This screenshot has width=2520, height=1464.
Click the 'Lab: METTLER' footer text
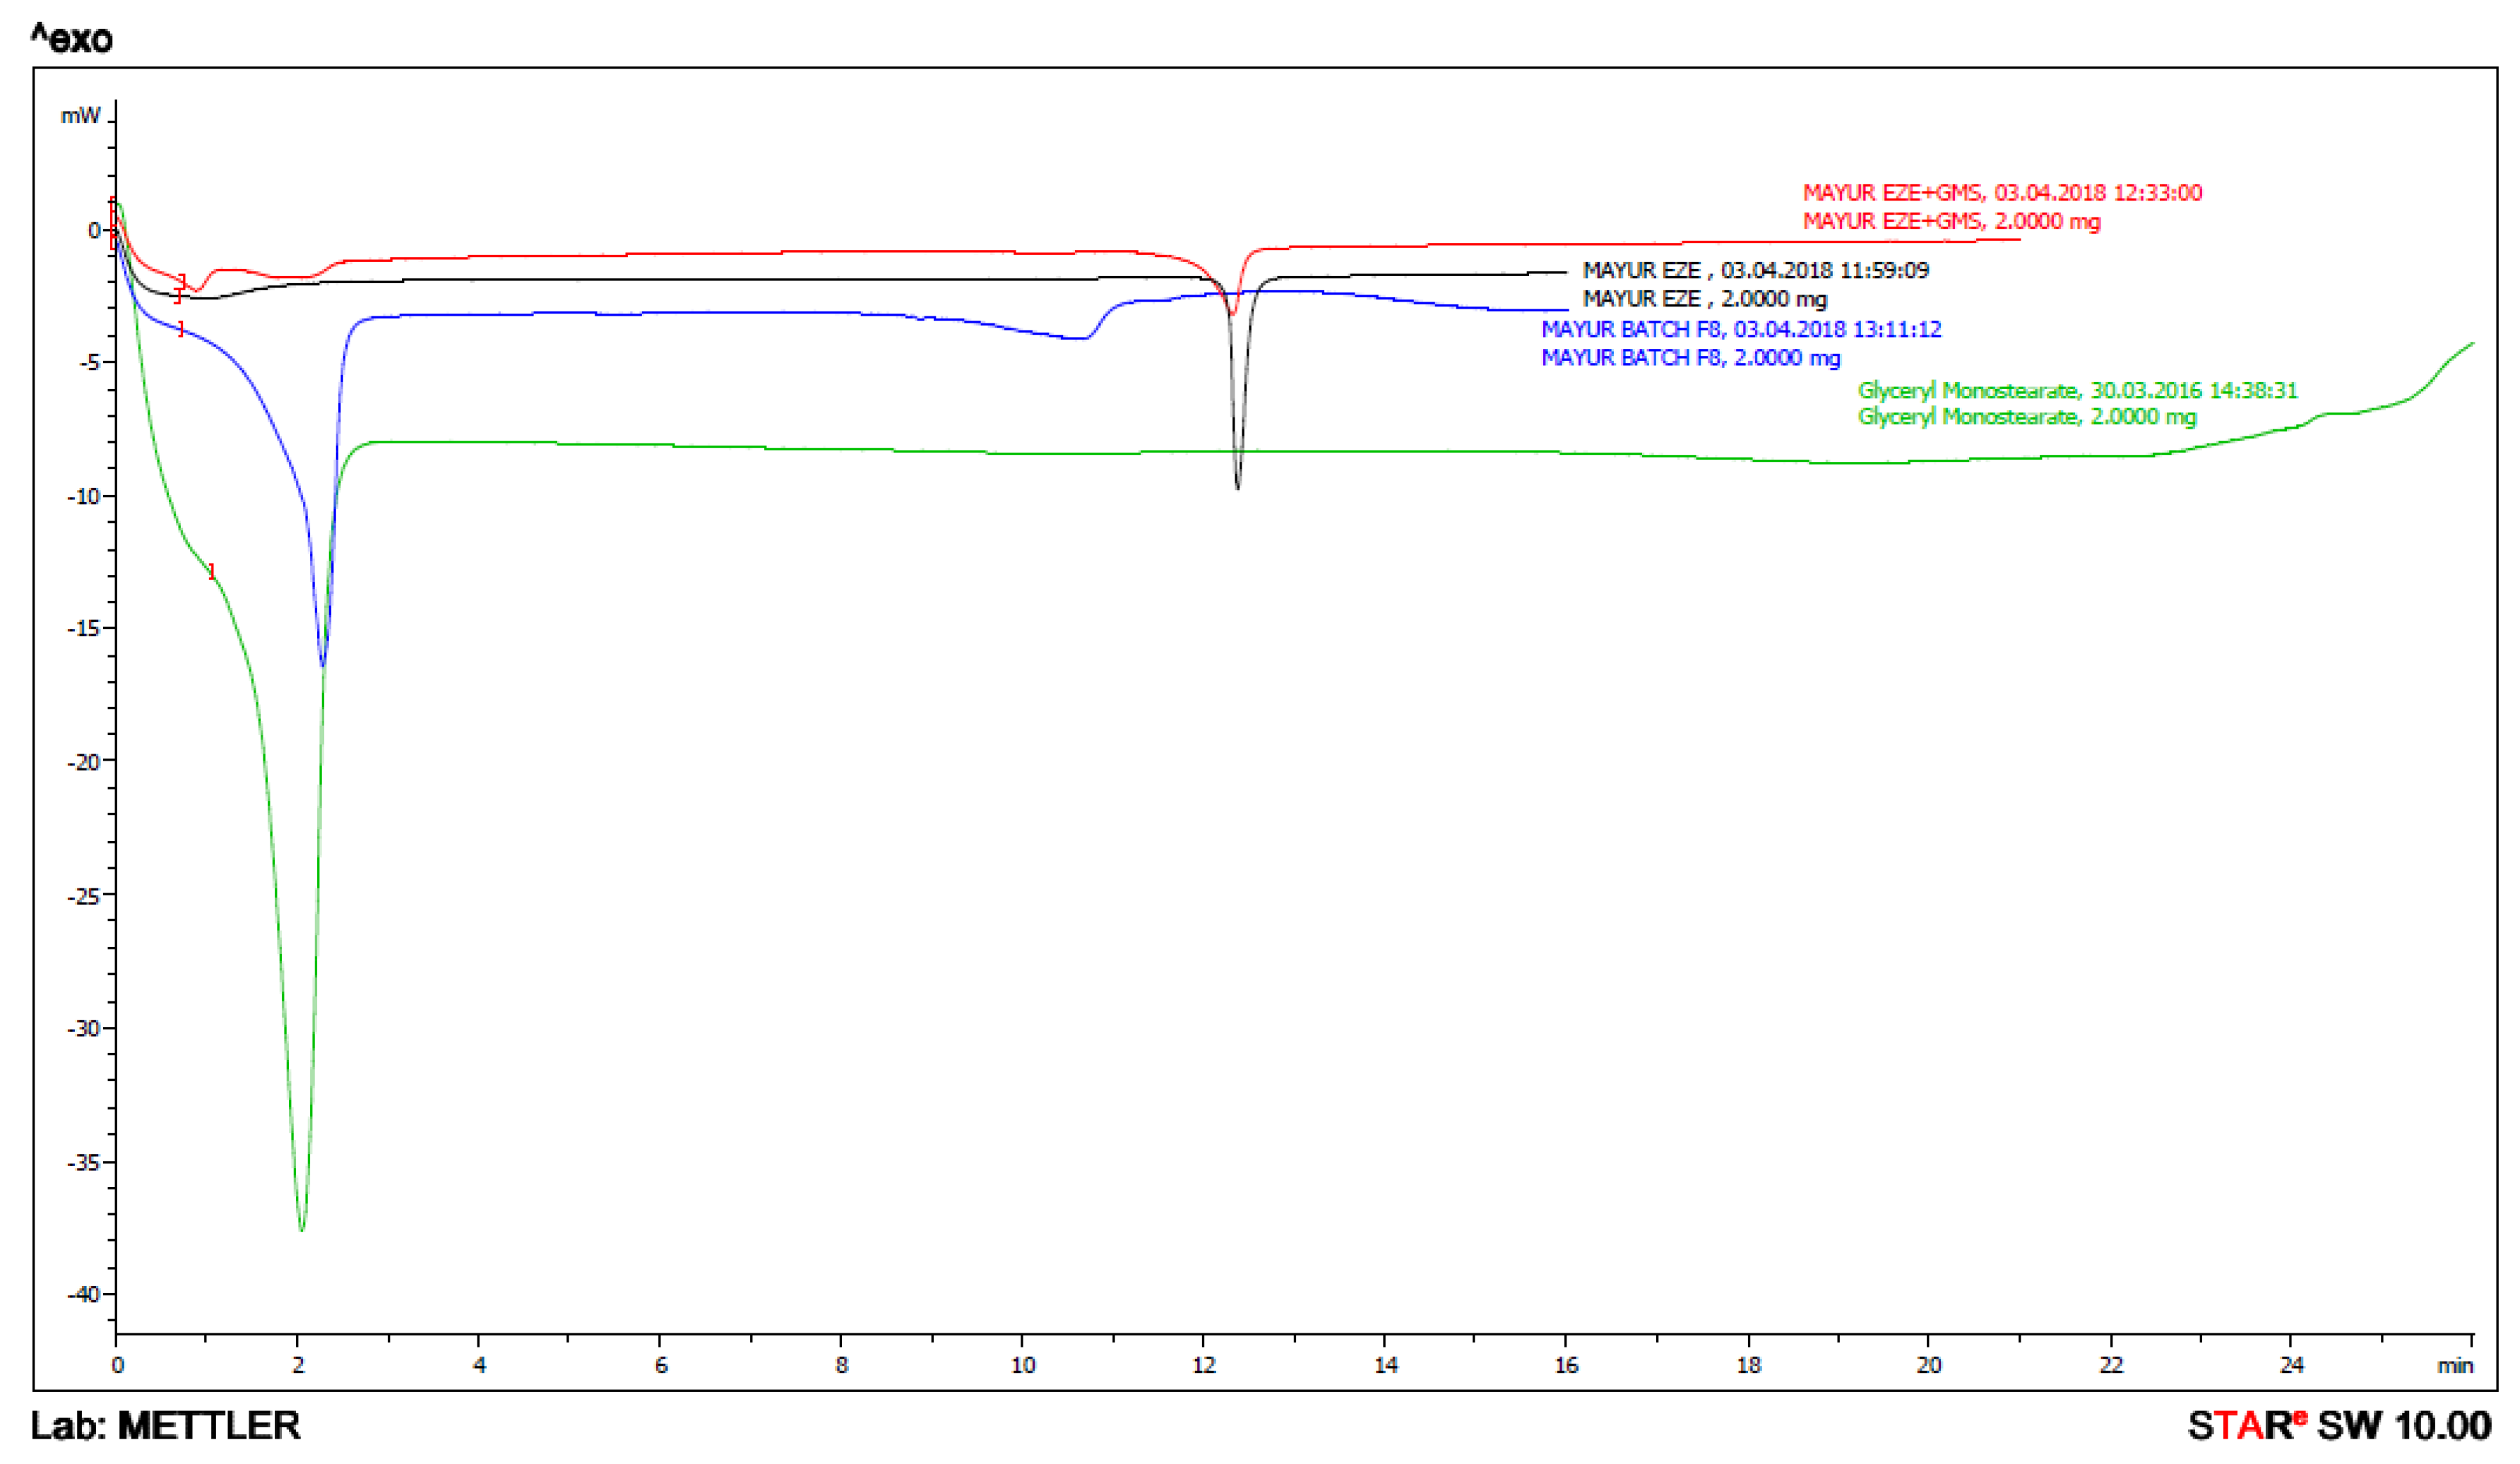[165, 1425]
